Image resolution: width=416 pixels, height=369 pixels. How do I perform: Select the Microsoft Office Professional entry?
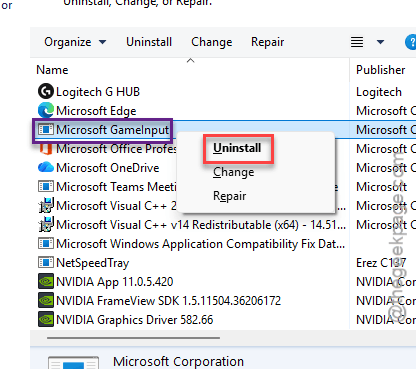pyautogui.click(x=116, y=149)
